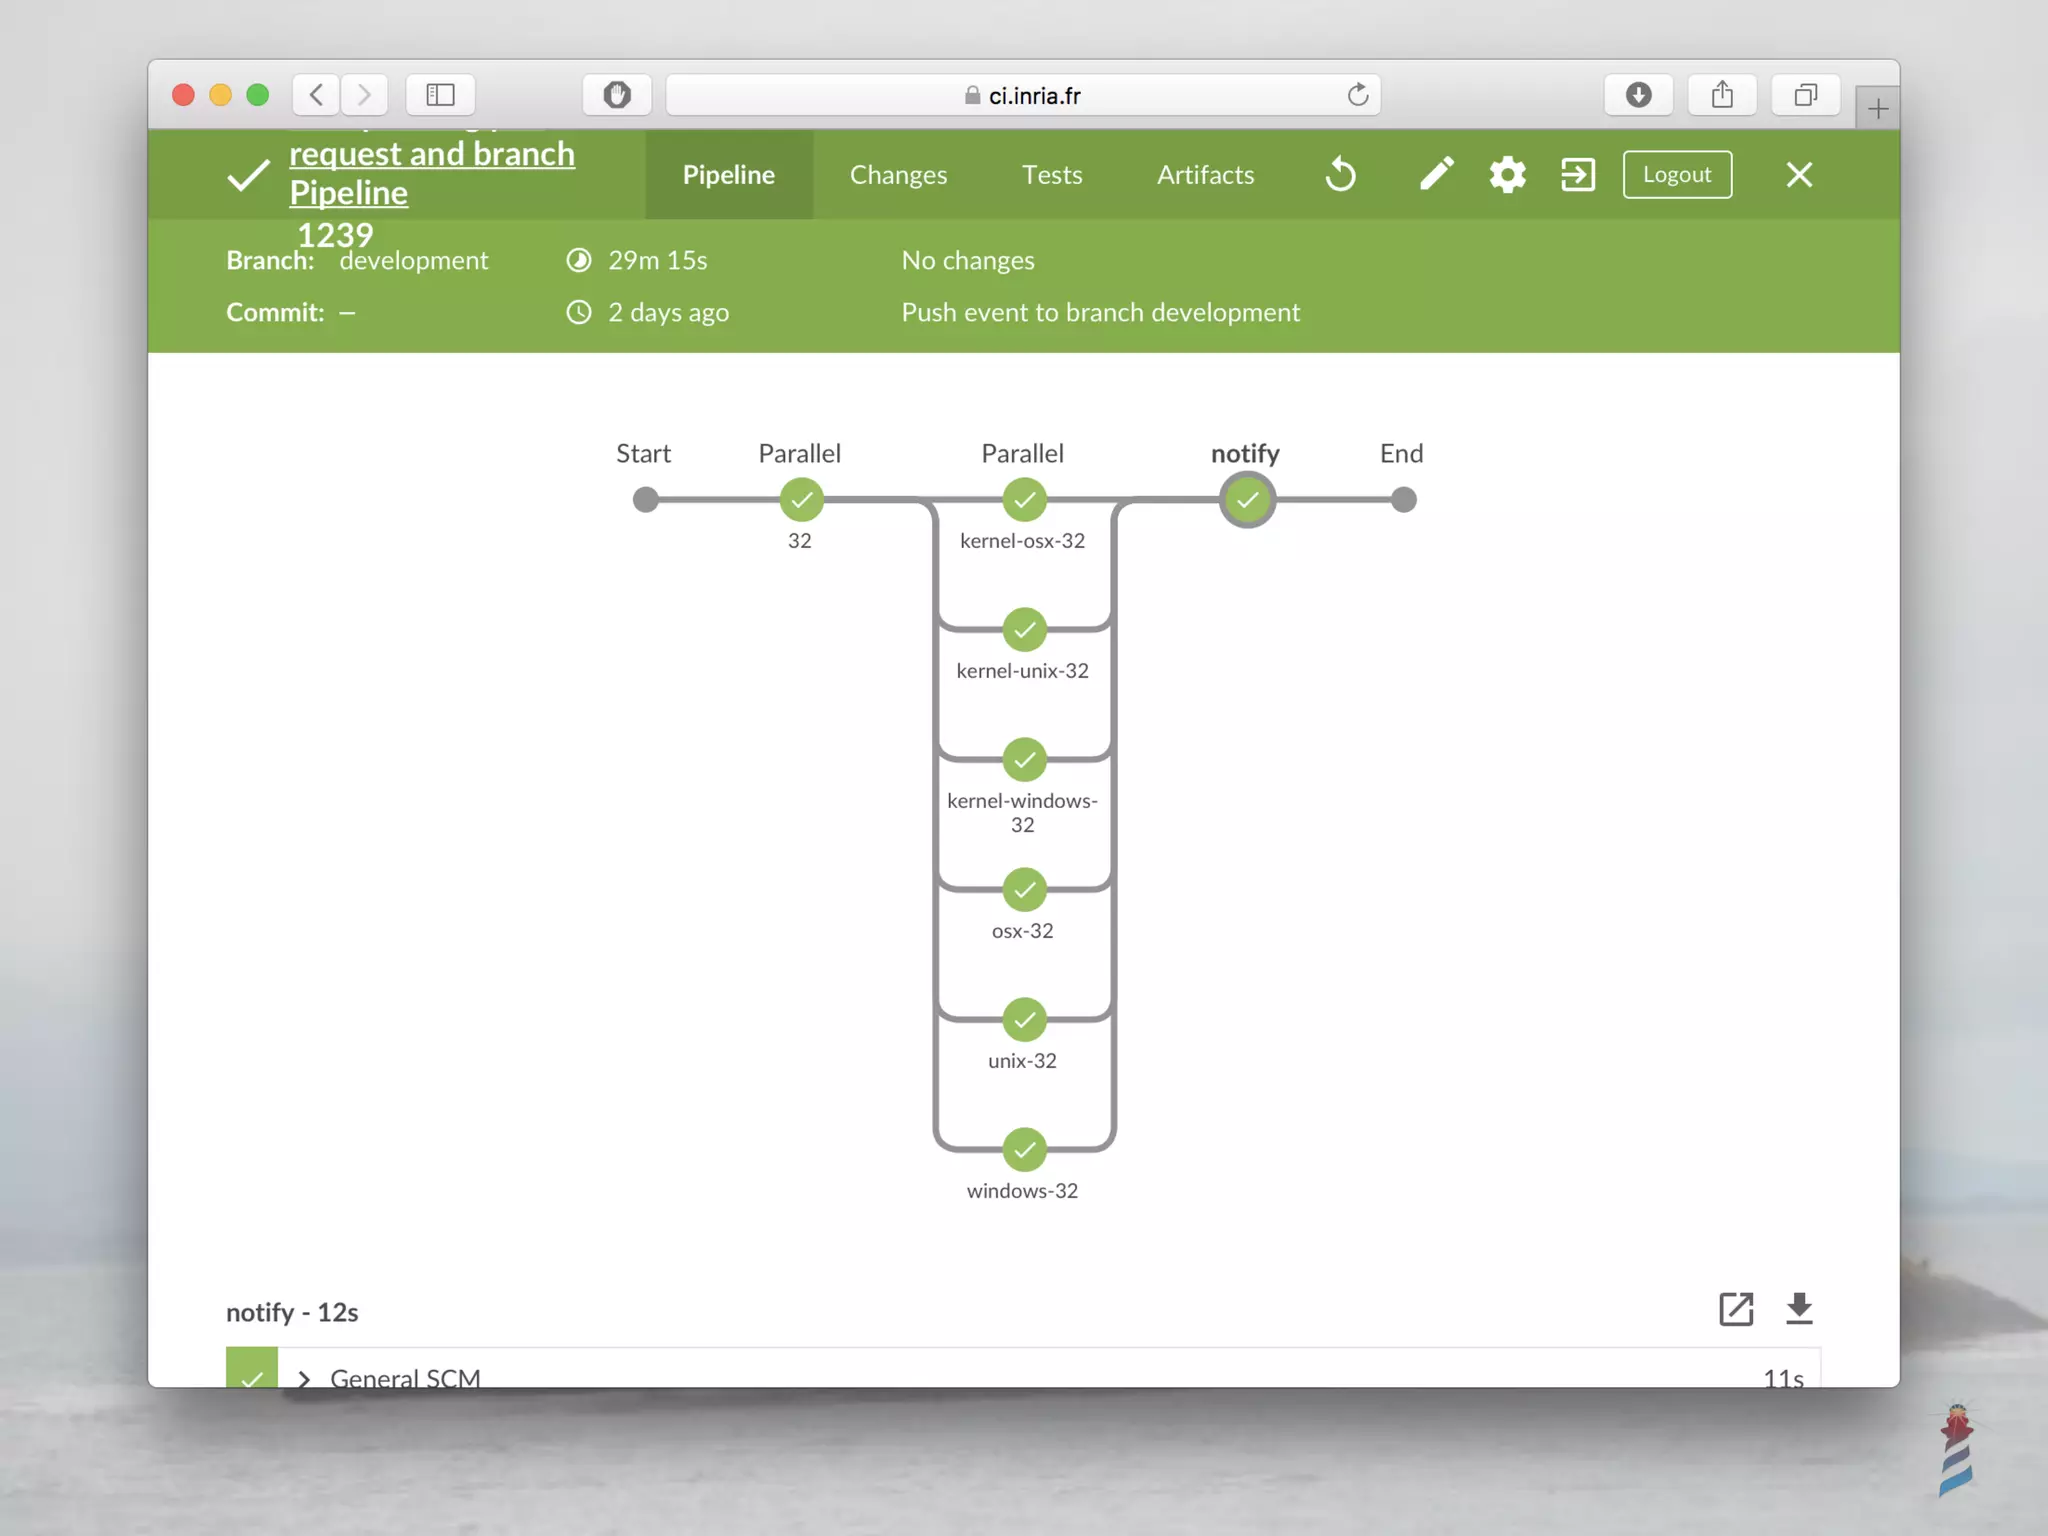This screenshot has height=1536, width=2048.
Task: Open the pipeline editor pencil icon
Action: 1436,175
